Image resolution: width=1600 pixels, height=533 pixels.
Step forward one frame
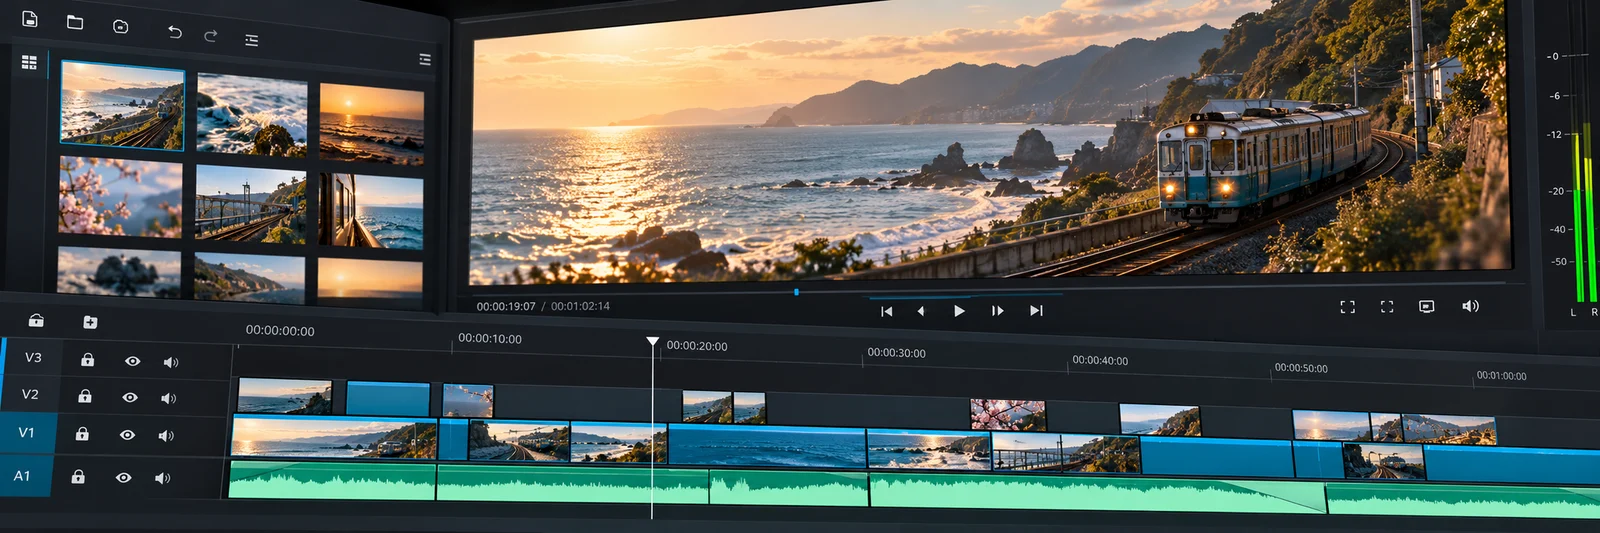click(x=997, y=311)
